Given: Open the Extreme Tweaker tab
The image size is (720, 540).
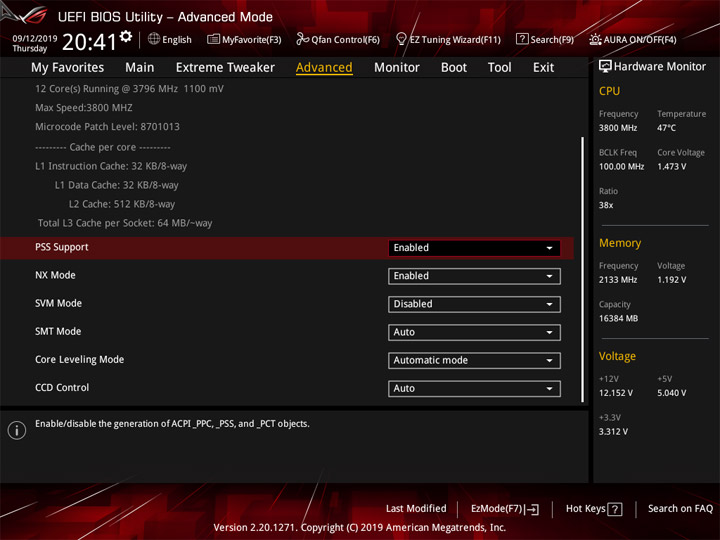Looking at the screenshot, I should tap(225, 68).
